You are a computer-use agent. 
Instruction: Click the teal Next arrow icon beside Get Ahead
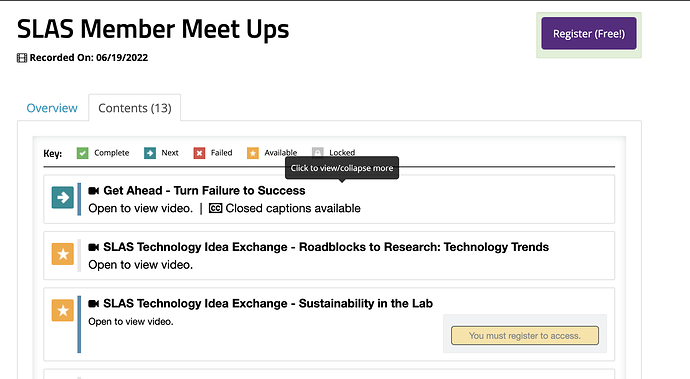[62, 197]
